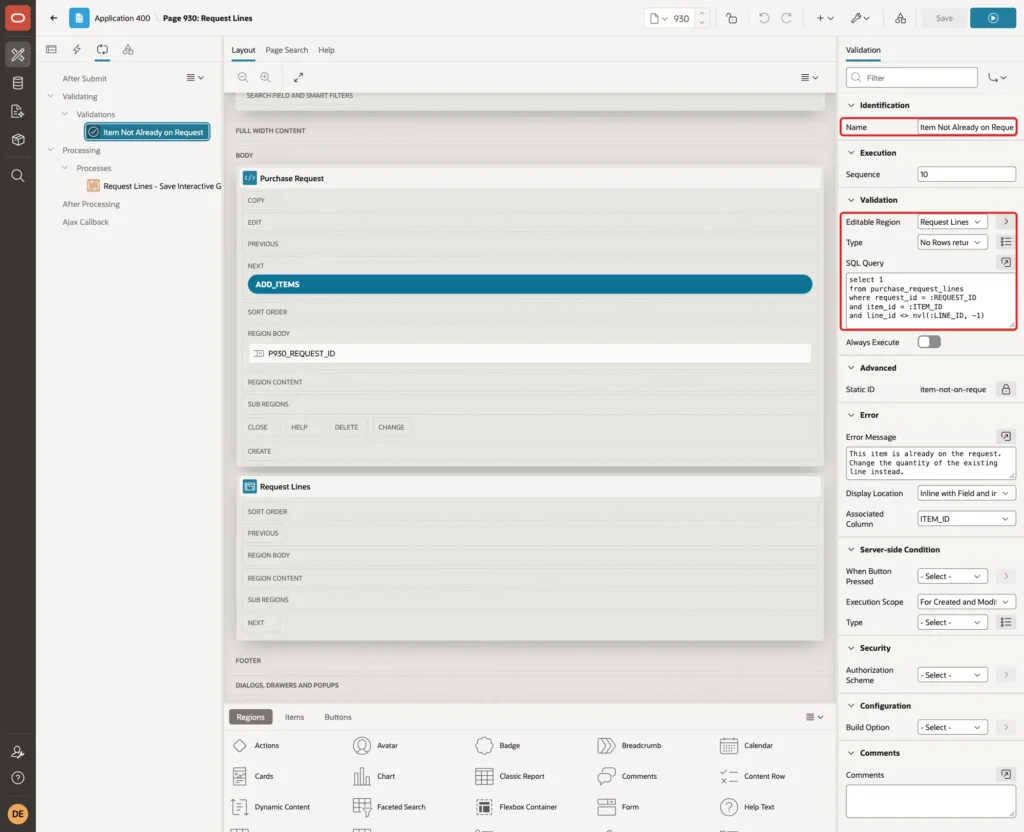
Task: Select the Layout tab
Action: point(243,50)
